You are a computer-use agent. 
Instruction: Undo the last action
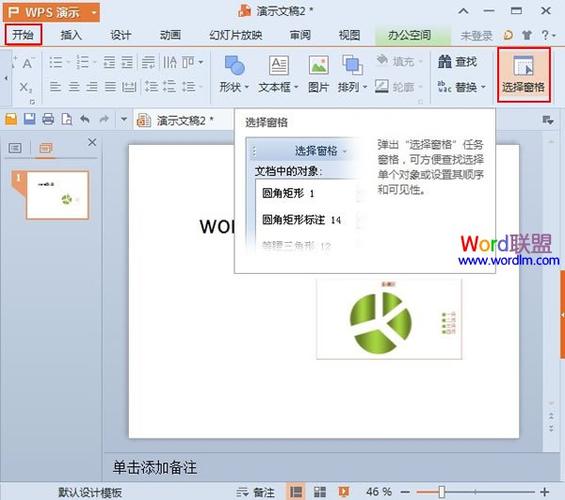(x=85, y=119)
